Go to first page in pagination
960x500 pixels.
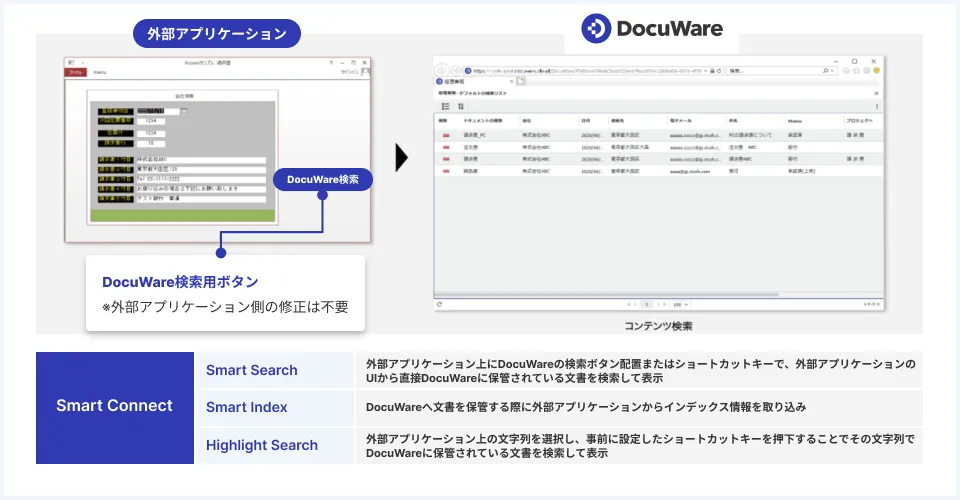pos(629,304)
